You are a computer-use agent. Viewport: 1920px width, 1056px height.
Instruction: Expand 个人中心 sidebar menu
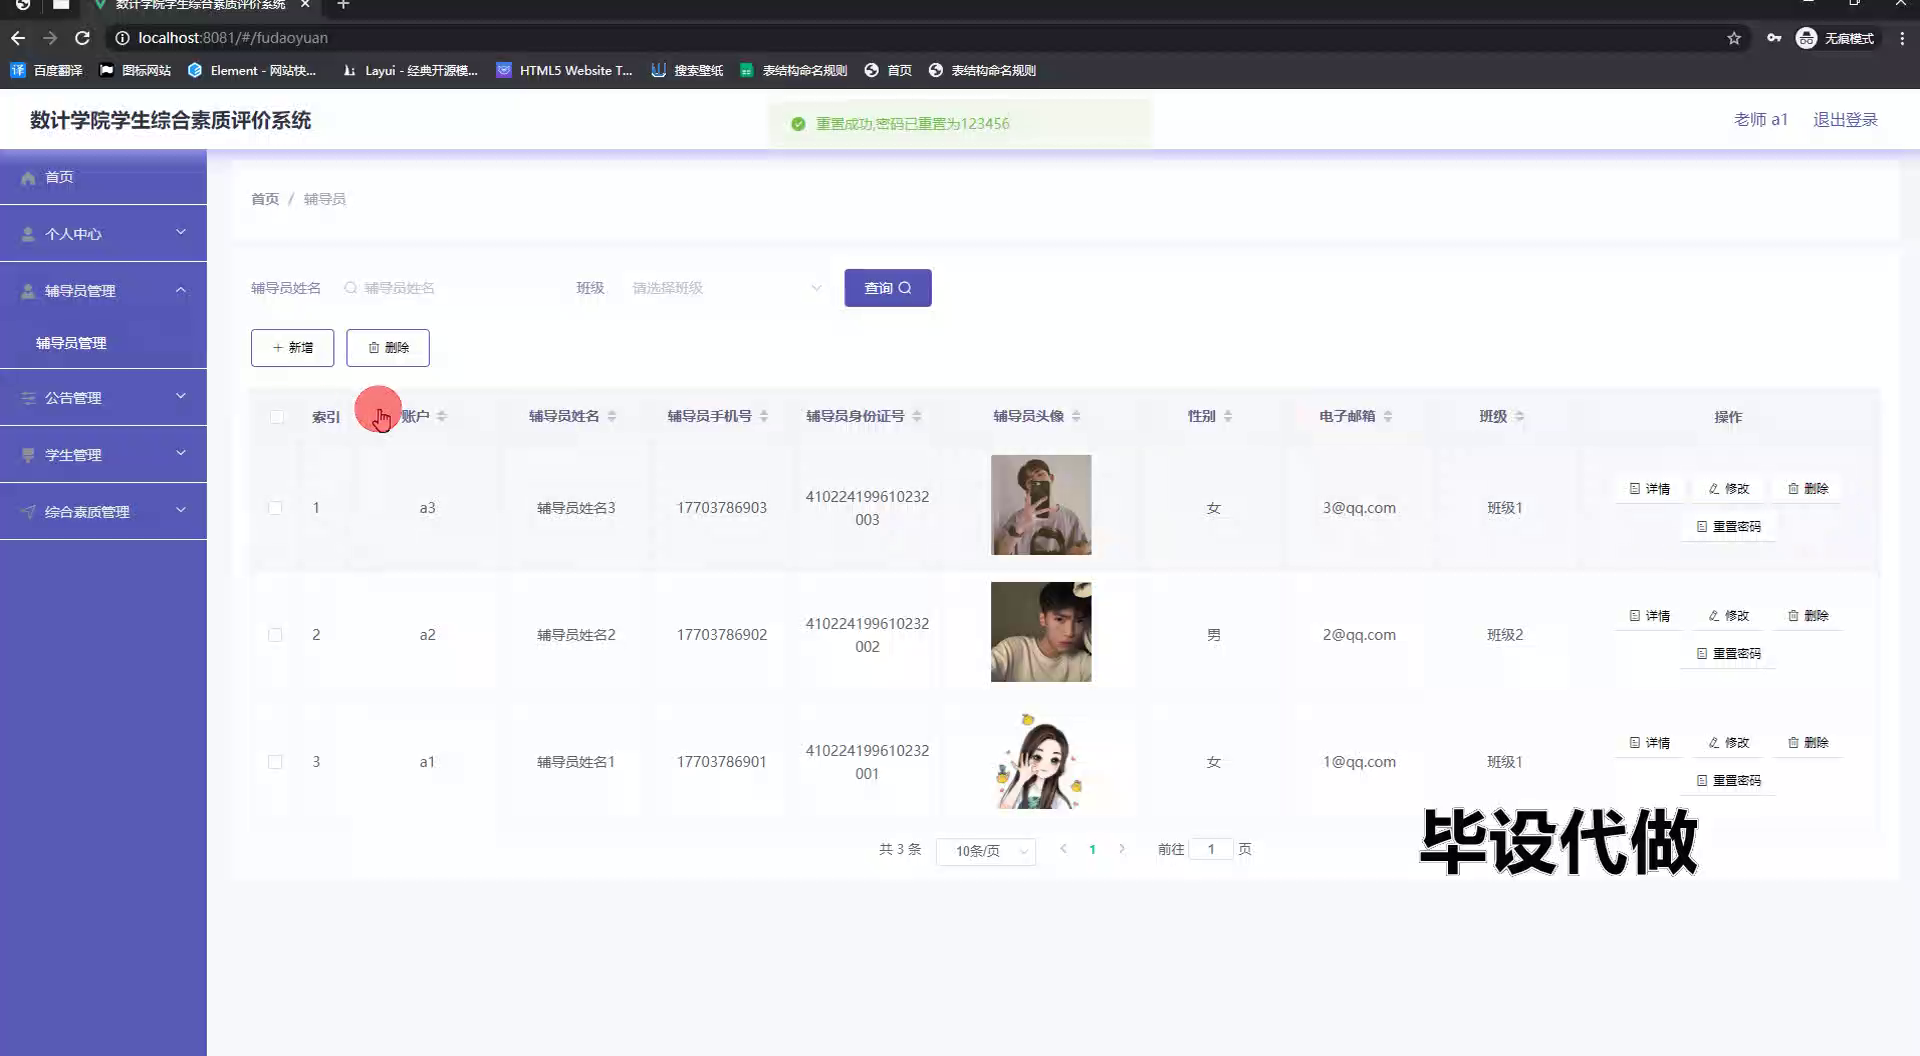[103, 233]
